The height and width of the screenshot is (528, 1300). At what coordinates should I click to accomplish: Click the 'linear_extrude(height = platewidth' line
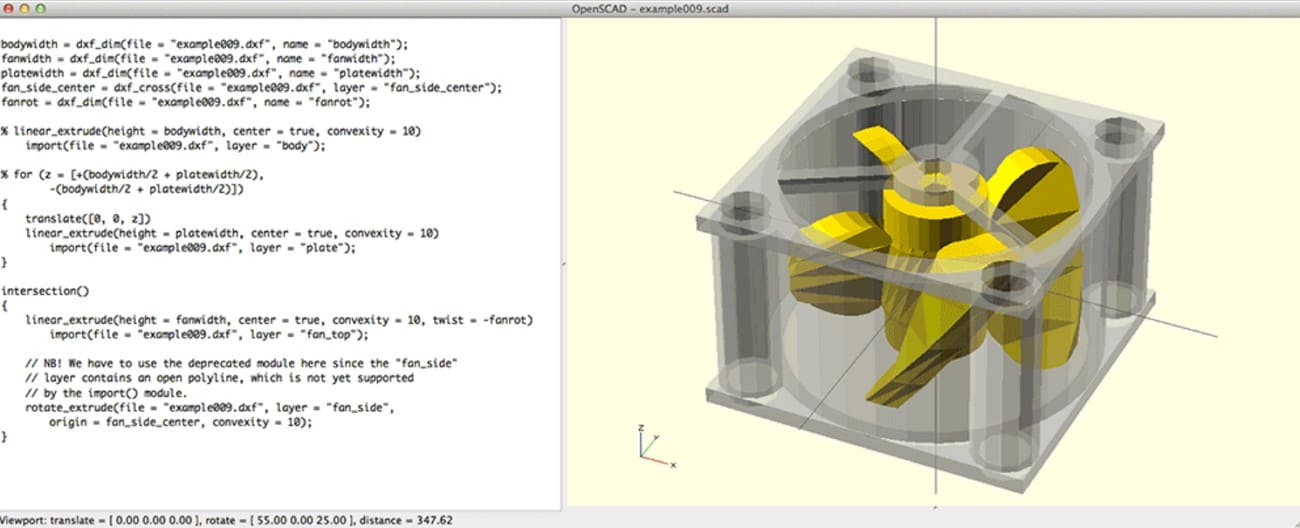click(232, 233)
